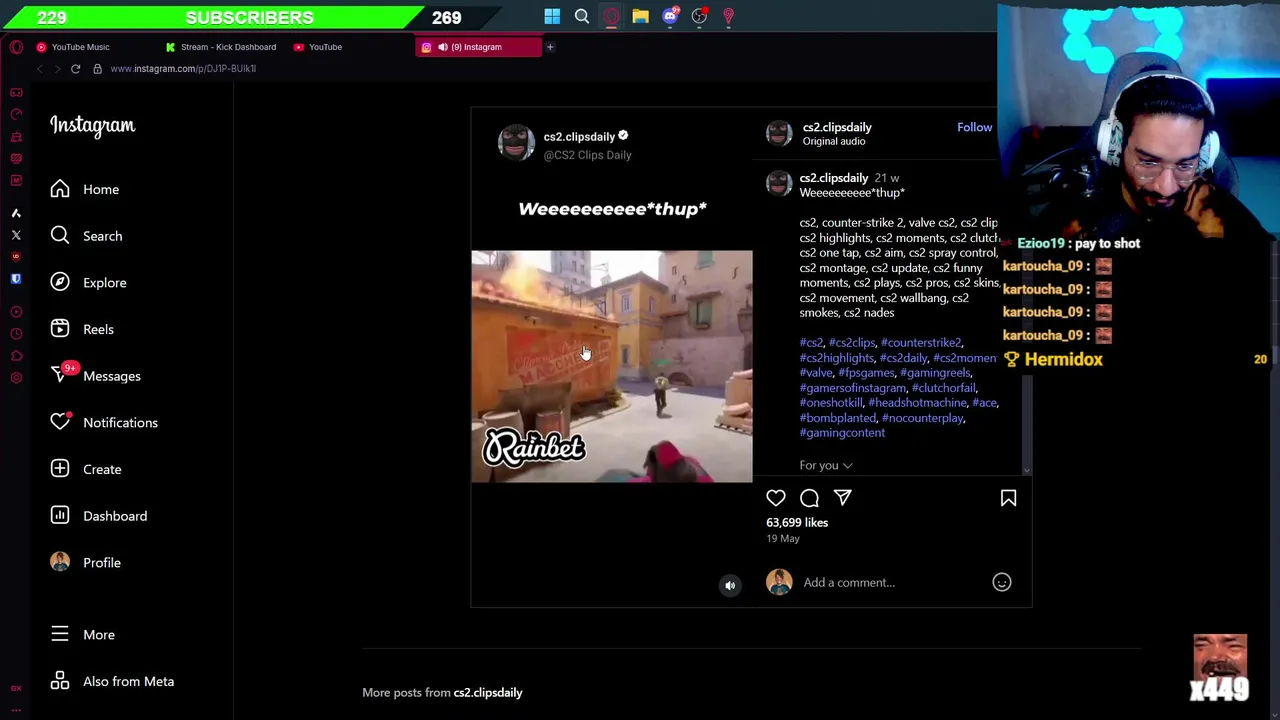
Task: Expand the For you dropdown
Action: tap(826, 465)
